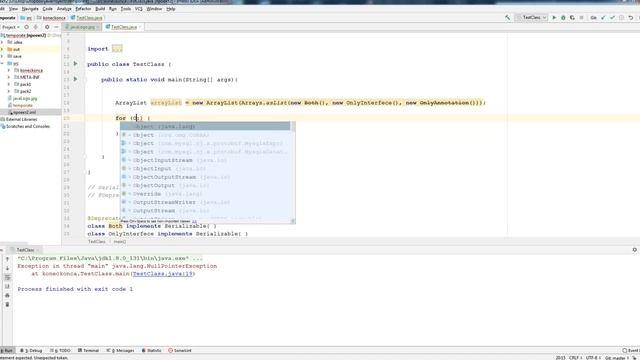Click run gutter arrow beside class TestClass
Viewport: 640px width, 360px height.
click(x=76, y=64)
